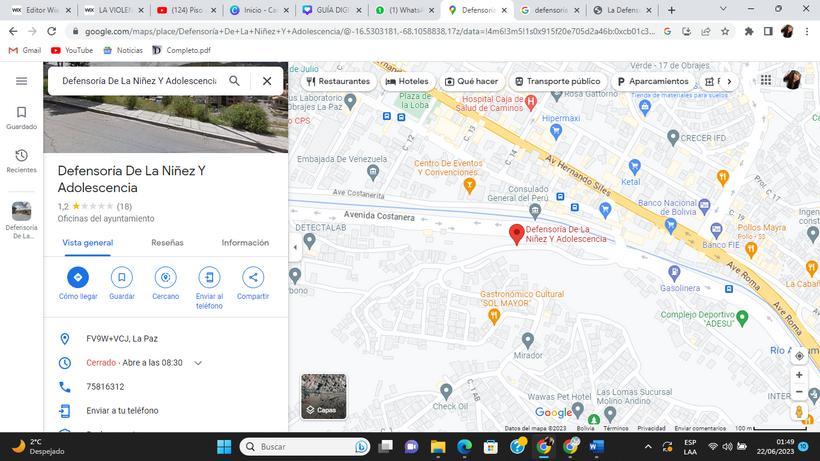Click the Chrome address bar URL
Viewport: 820px width, 461px height.
pos(369,31)
